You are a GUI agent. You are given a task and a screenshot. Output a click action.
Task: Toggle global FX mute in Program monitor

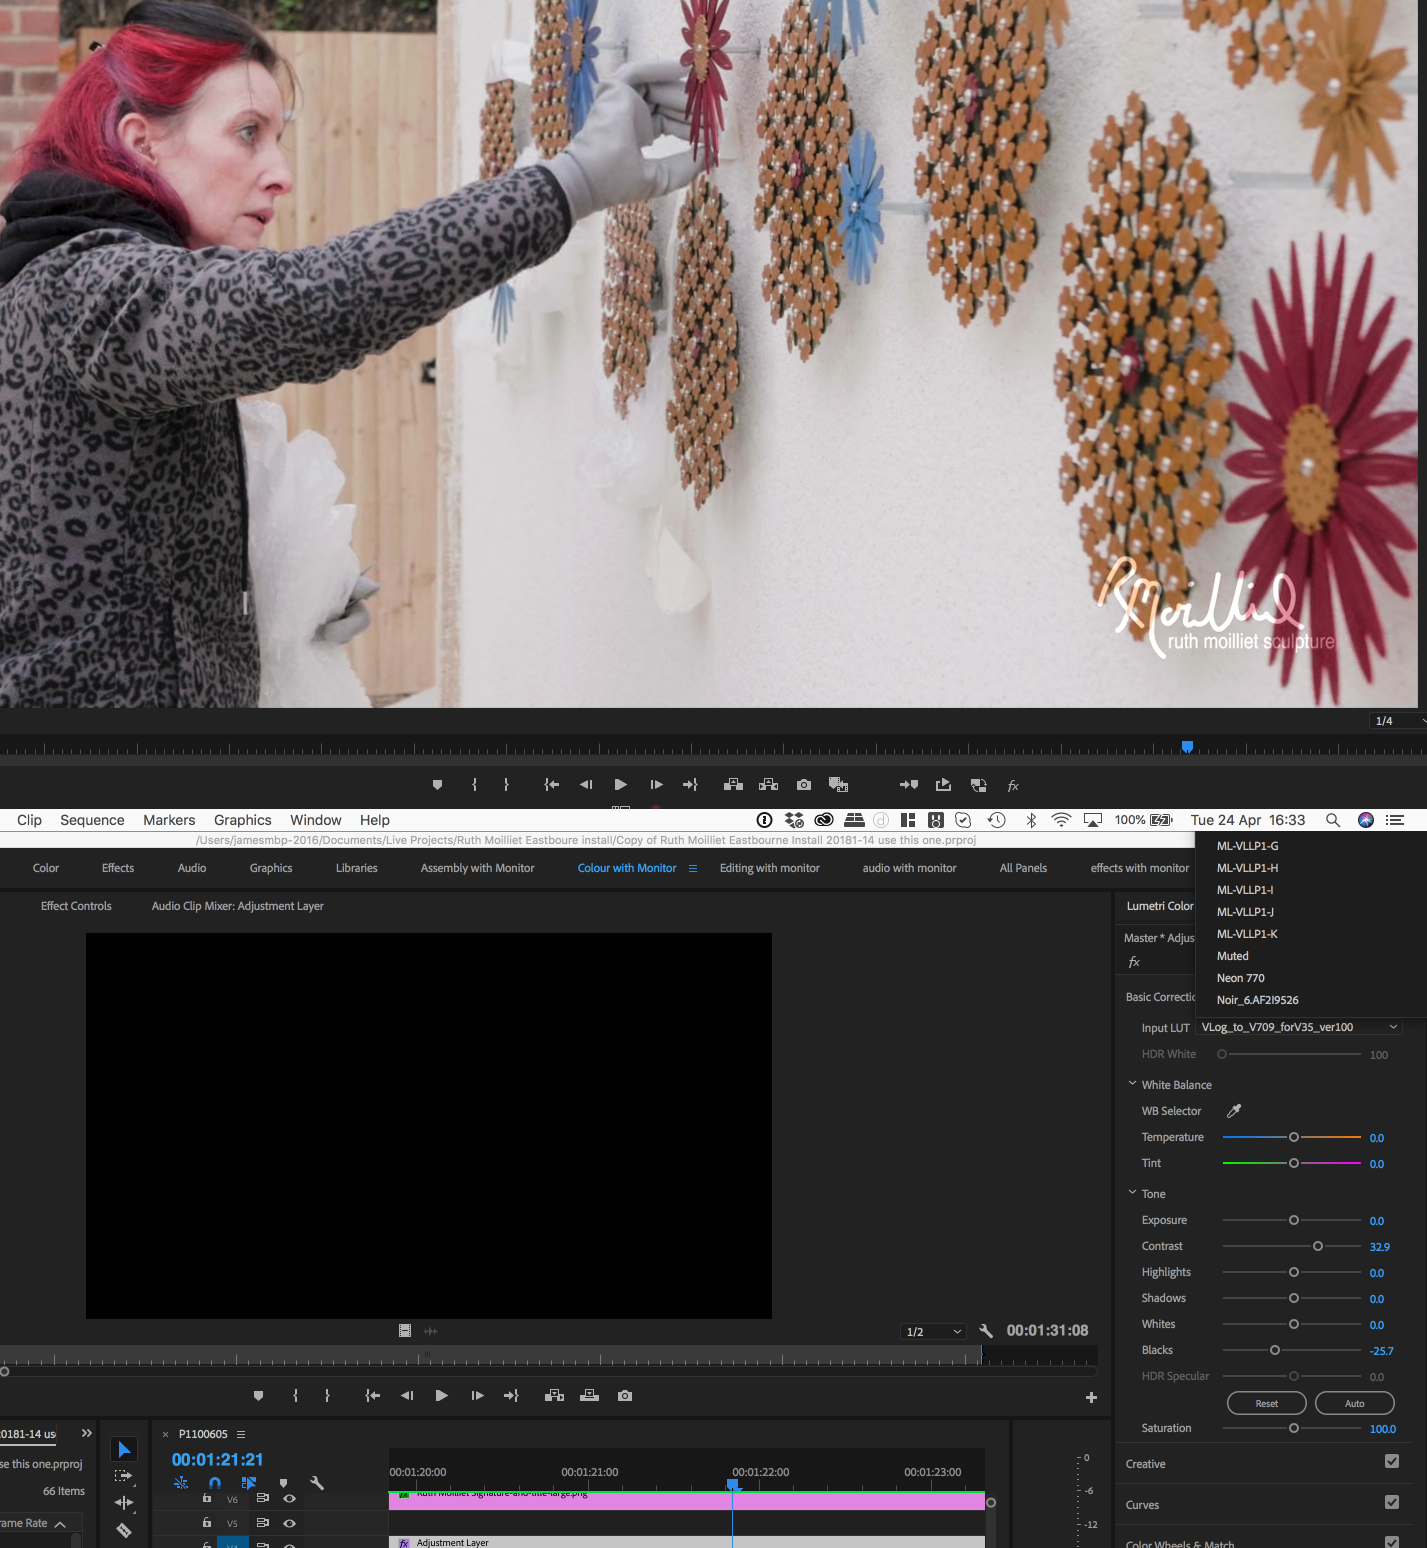1013,786
